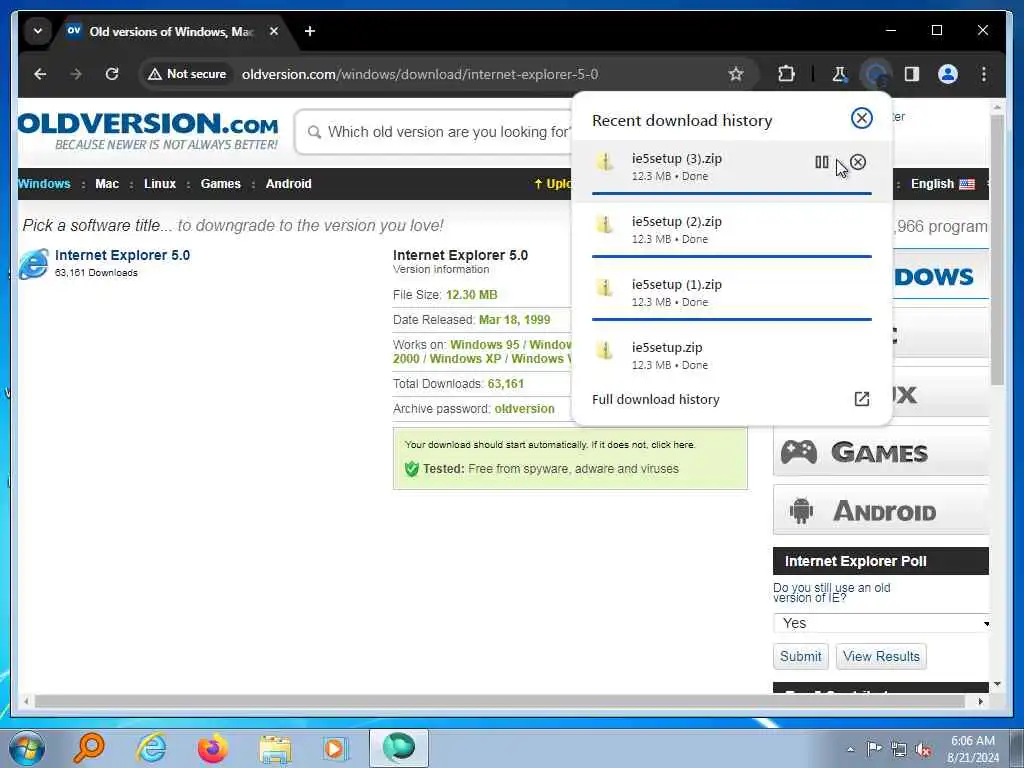Open the Games category banner
The width and height of the screenshot is (1024, 768).
(x=880, y=452)
